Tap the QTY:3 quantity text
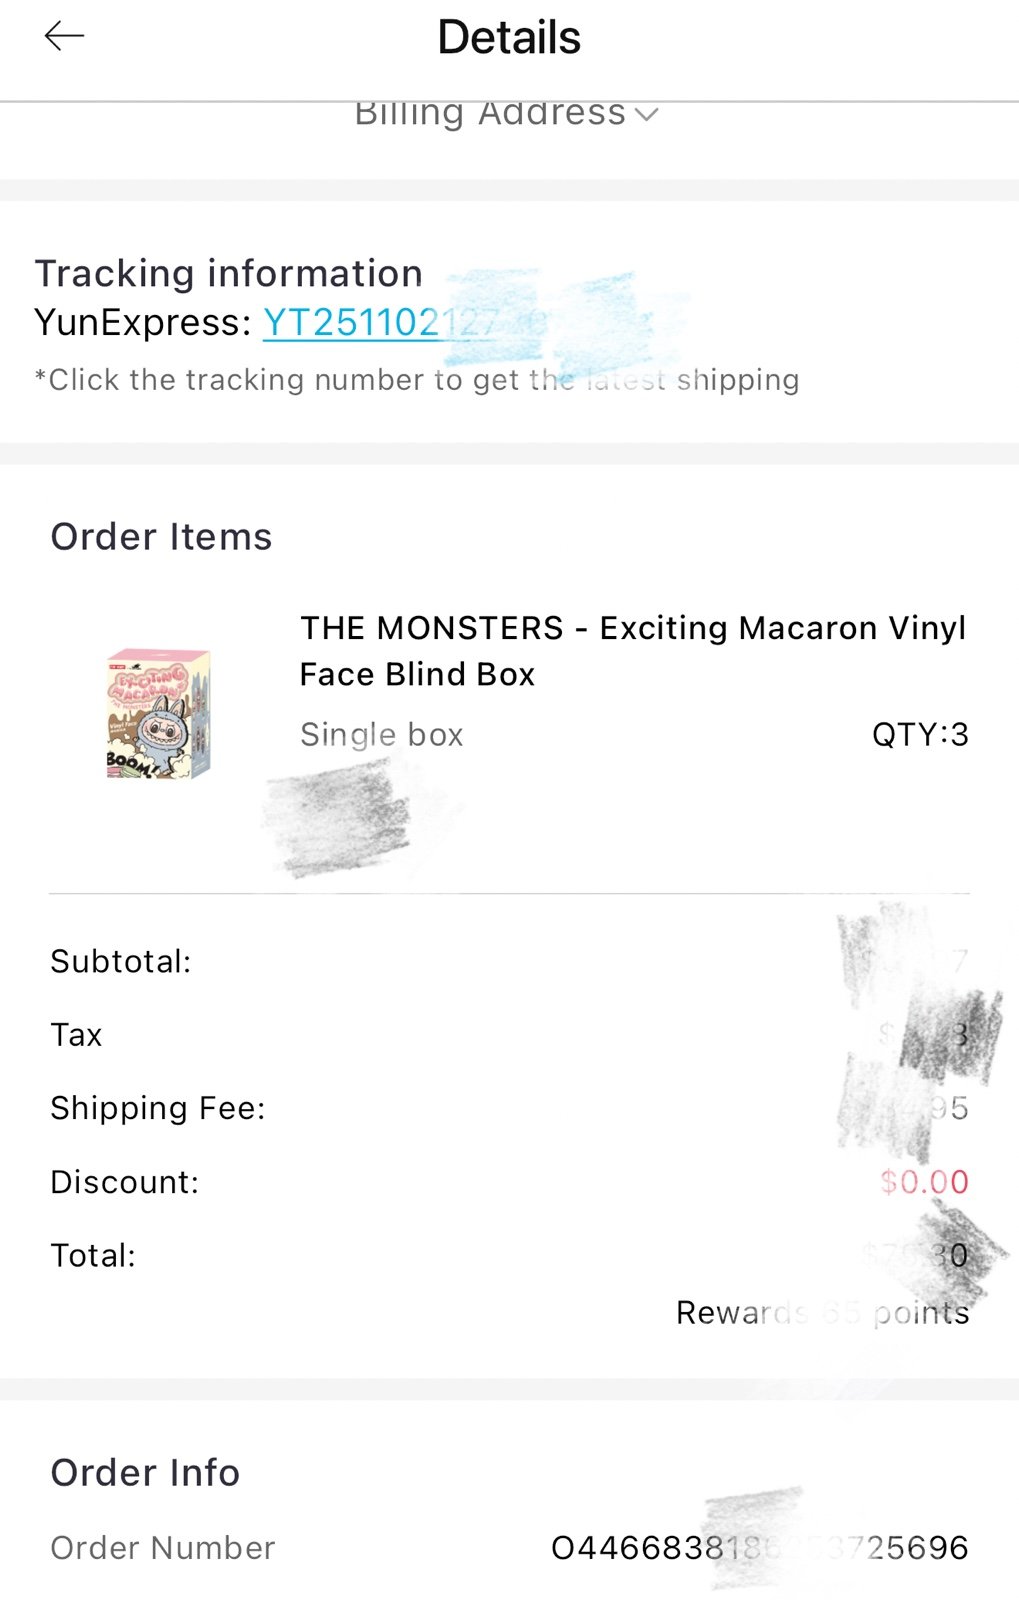This screenshot has width=1019, height=1600. 920,735
